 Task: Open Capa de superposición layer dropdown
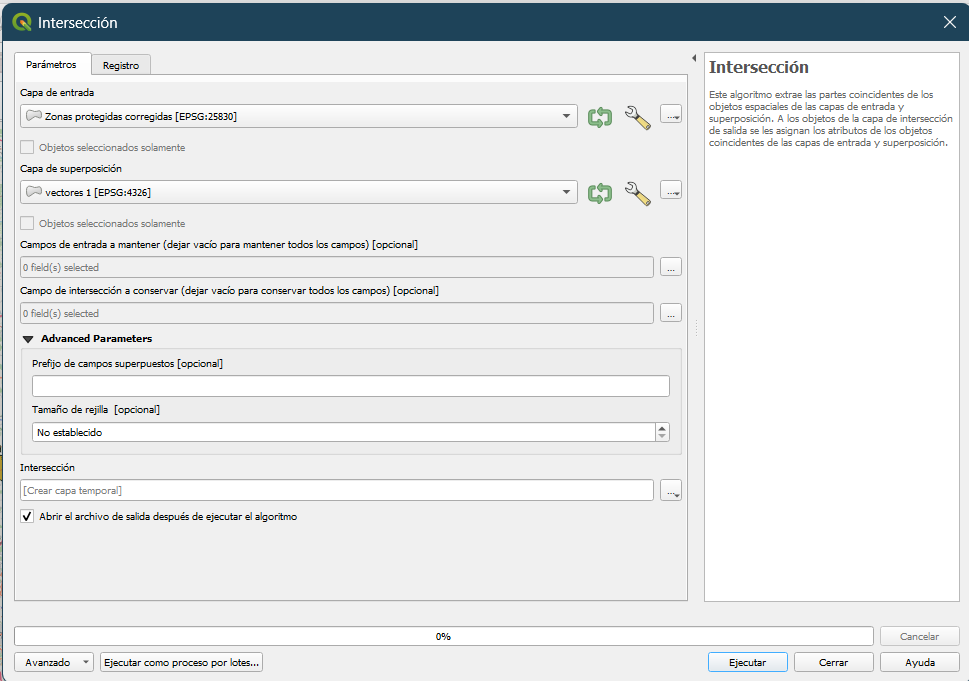point(298,192)
